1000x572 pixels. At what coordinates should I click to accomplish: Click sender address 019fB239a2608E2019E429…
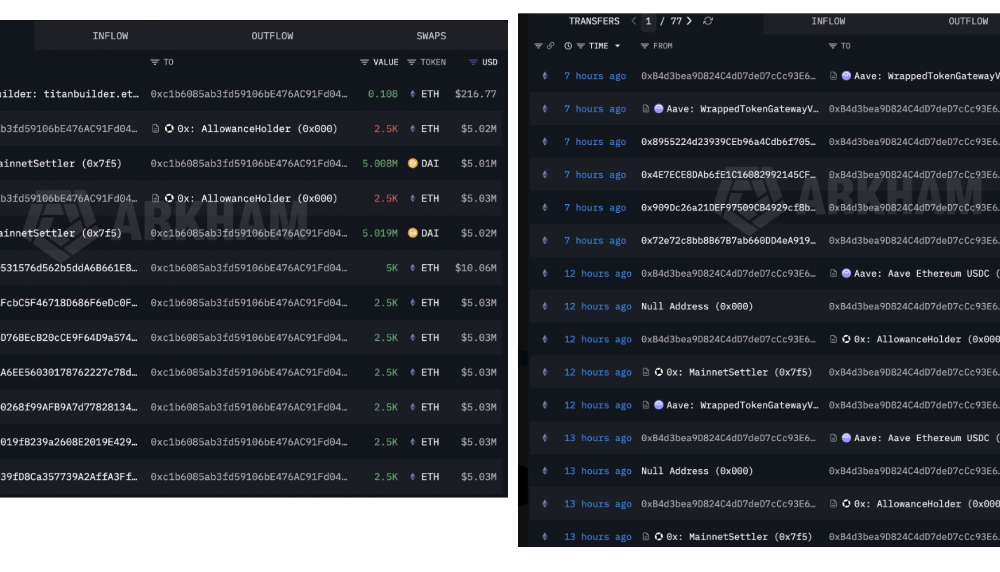(x=69, y=442)
